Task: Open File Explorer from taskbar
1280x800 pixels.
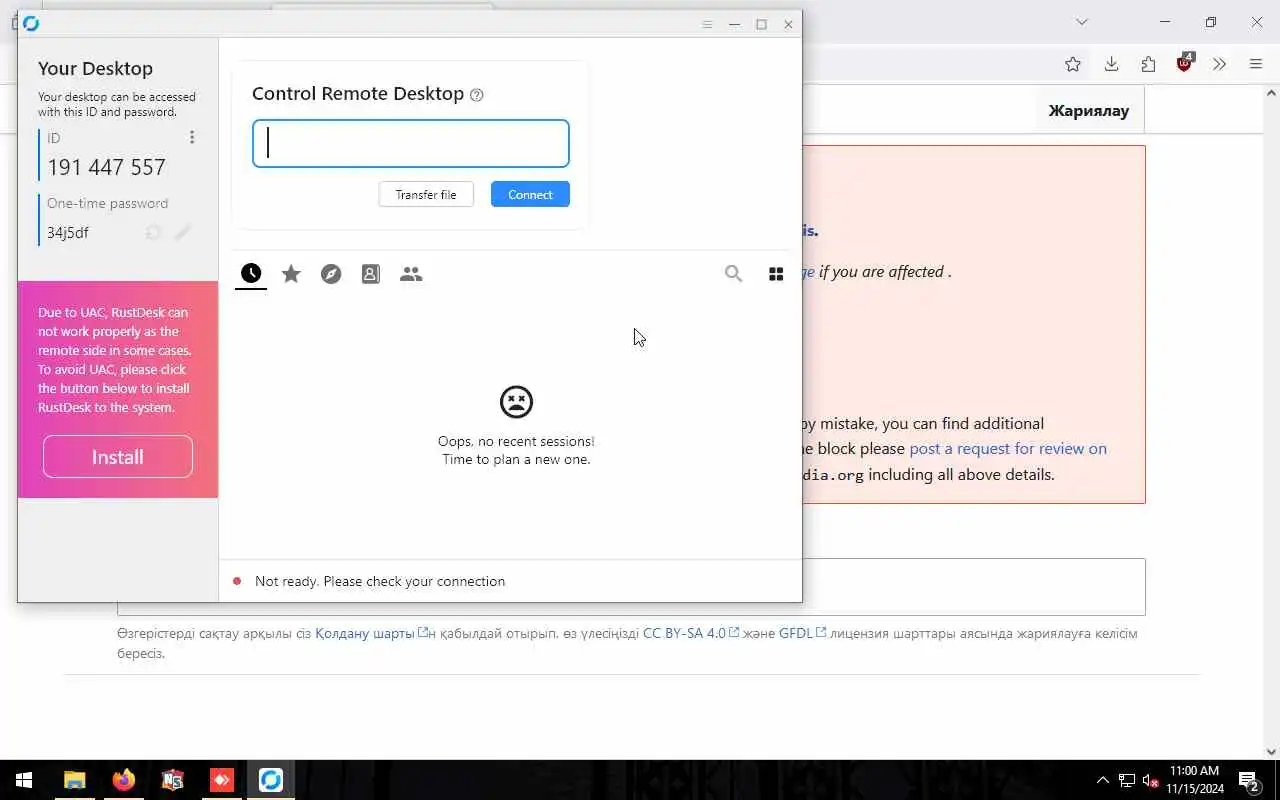Action: [75, 780]
